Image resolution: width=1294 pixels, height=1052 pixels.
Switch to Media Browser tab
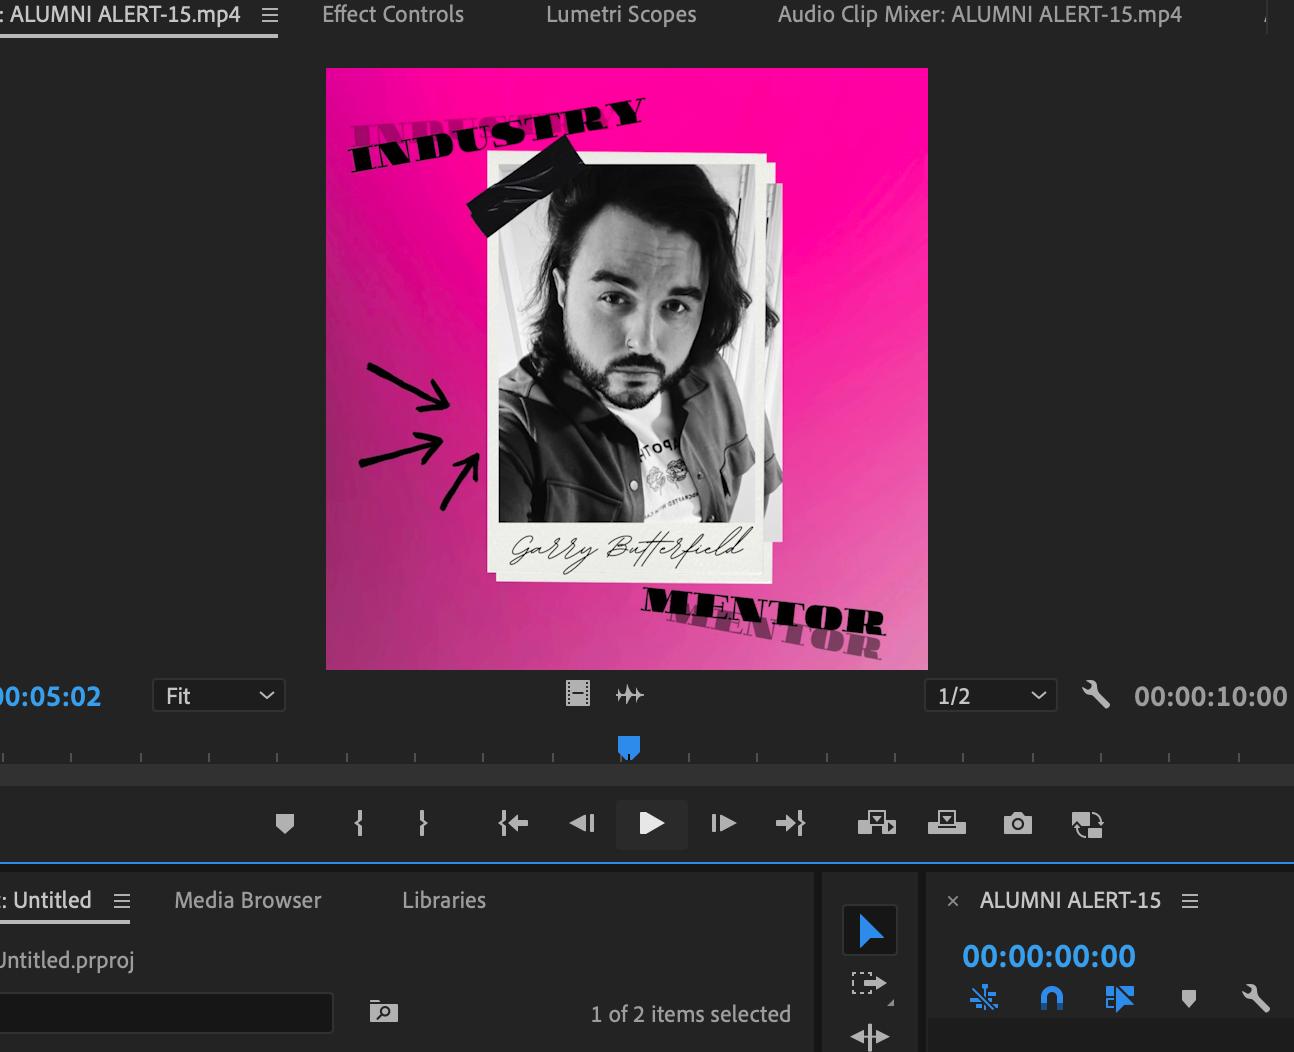click(x=248, y=900)
